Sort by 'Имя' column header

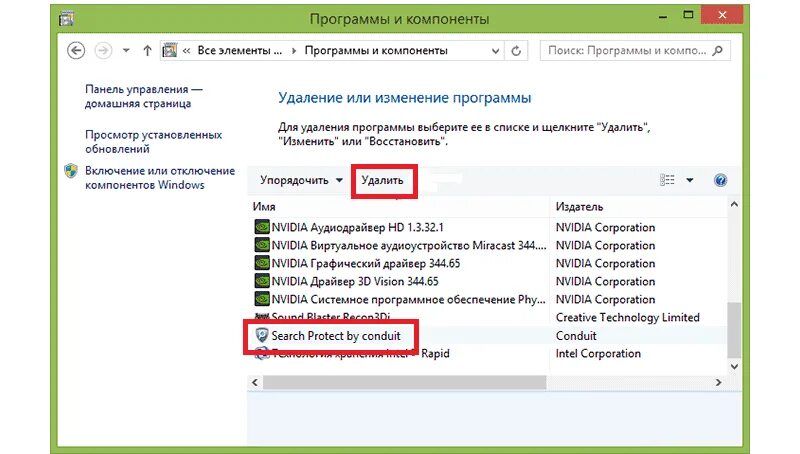264,207
